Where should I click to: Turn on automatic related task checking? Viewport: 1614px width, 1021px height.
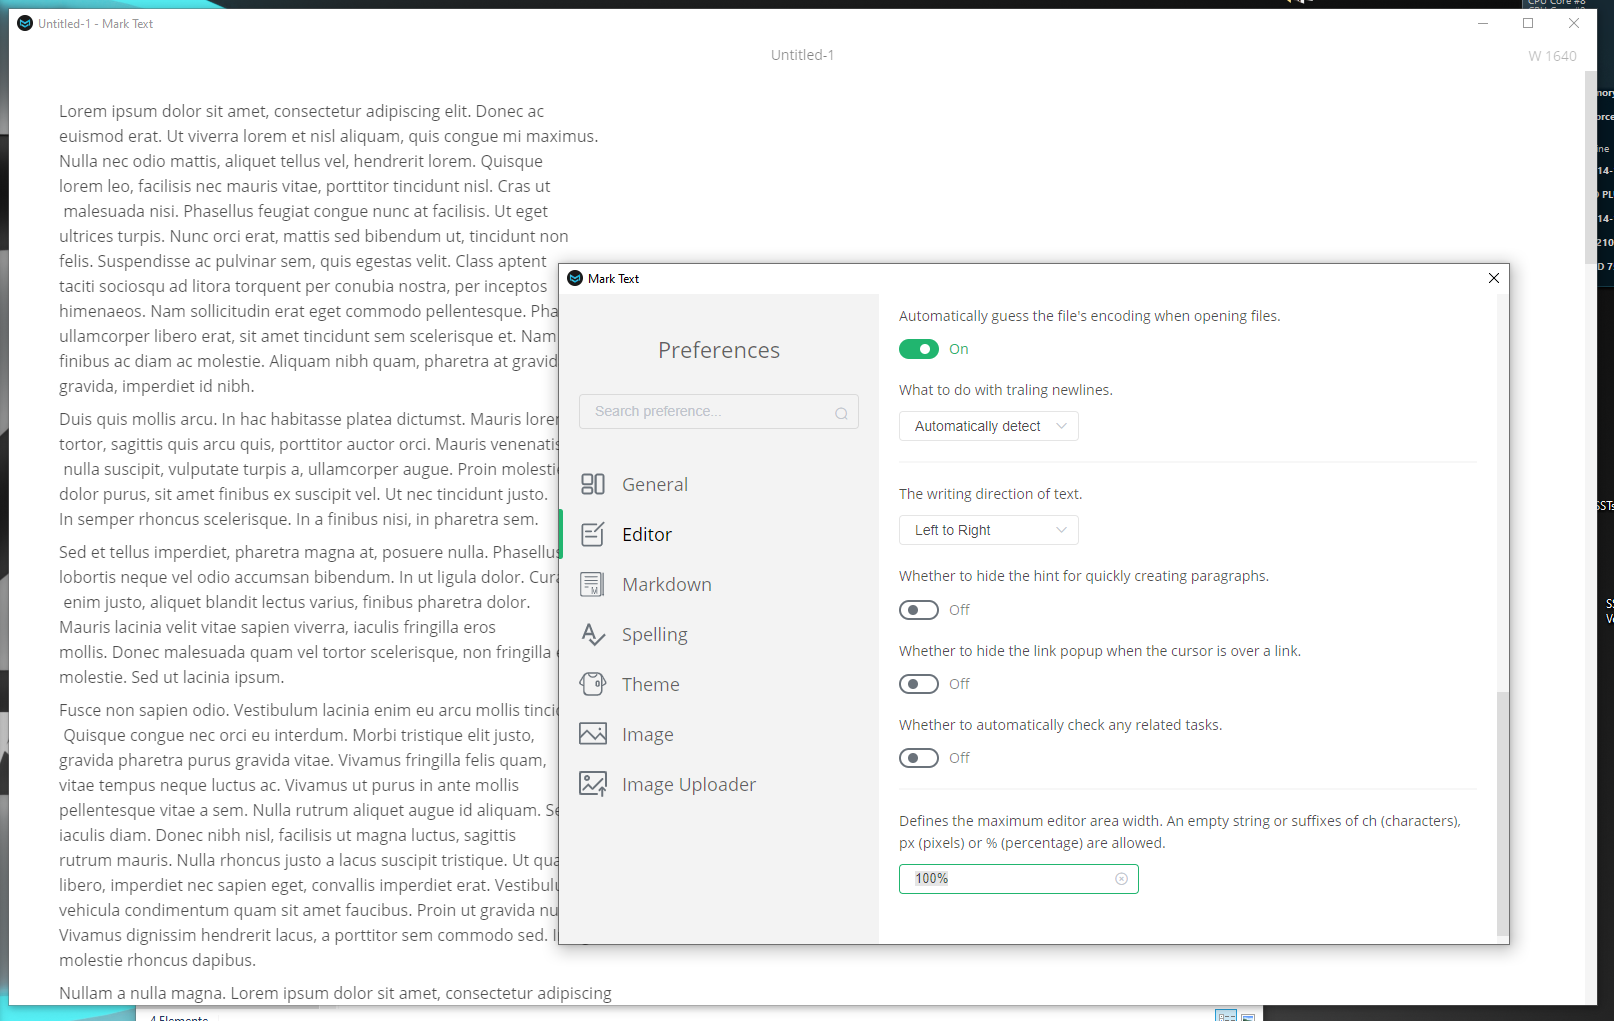tap(919, 758)
